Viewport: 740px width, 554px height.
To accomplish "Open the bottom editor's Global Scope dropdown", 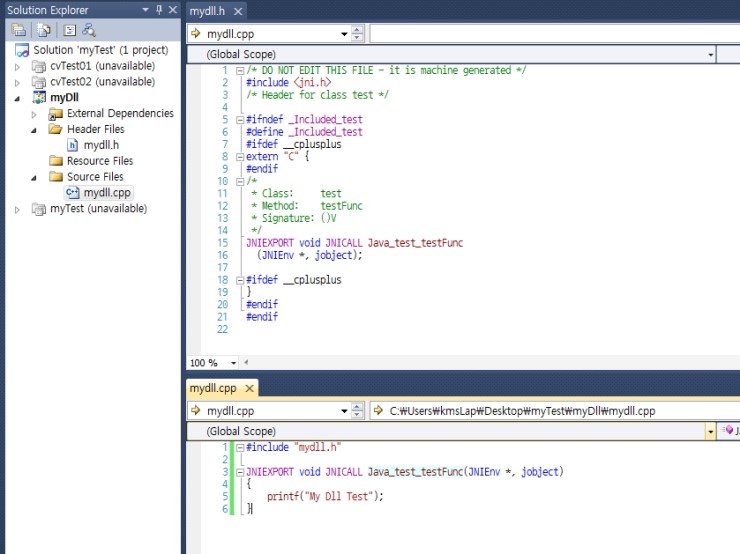I will 710,431.
